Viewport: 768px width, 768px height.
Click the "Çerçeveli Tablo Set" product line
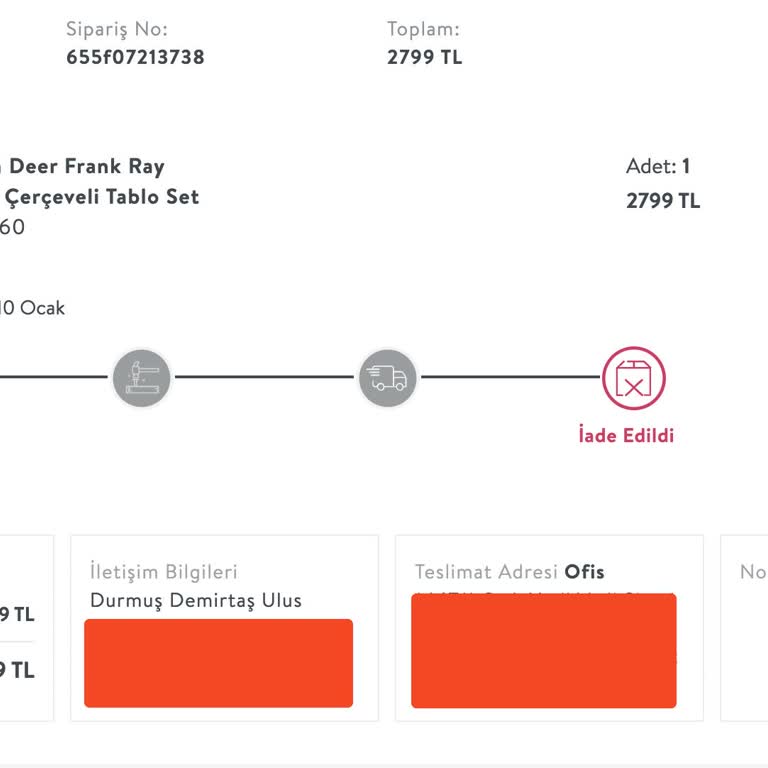pyautogui.click(x=102, y=196)
